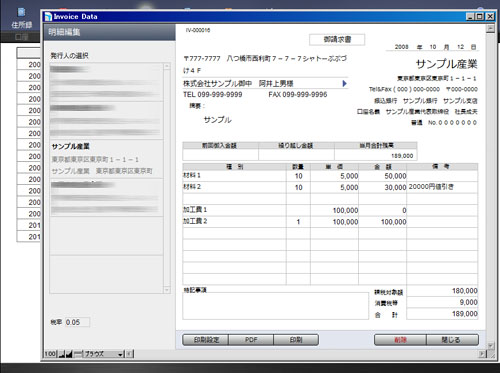The height and width of the screenshot is (373, 500).
Task: Open the 住所録 desktop icon
Action: [x=22, y=18]
